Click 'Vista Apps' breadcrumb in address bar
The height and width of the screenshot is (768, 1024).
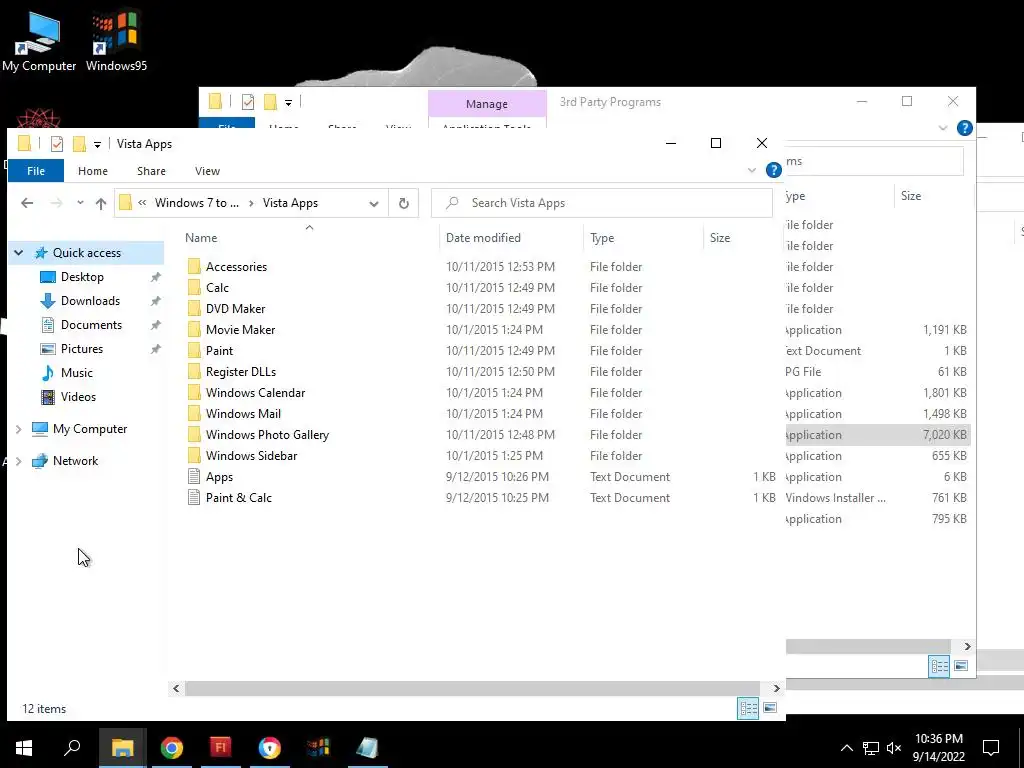tap(291, 203)
